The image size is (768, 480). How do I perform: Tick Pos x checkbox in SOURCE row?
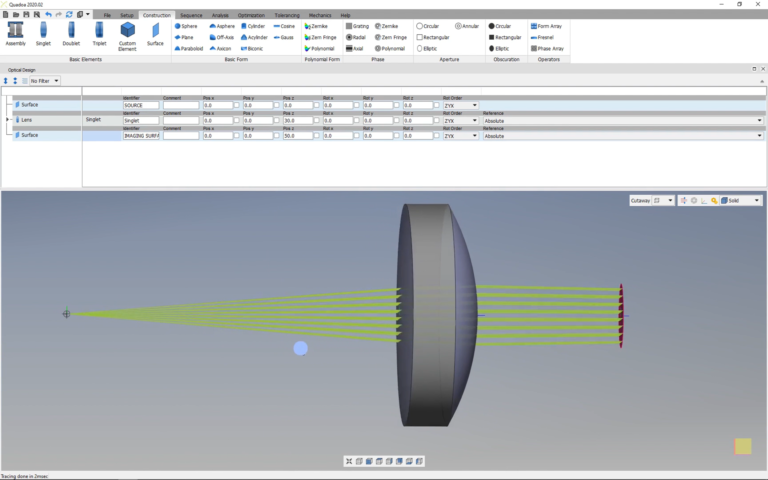237,105
